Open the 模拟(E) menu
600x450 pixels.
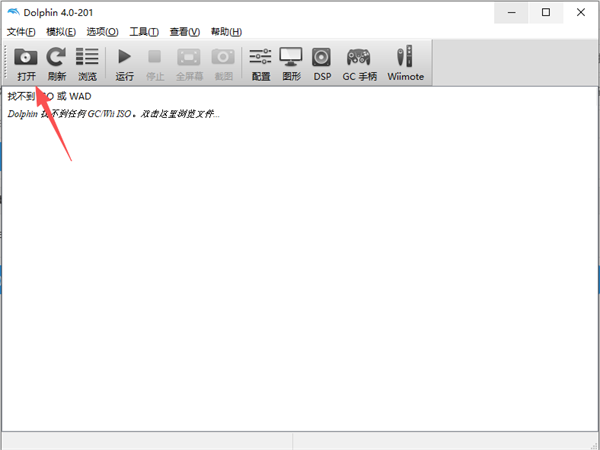(61, 32)
